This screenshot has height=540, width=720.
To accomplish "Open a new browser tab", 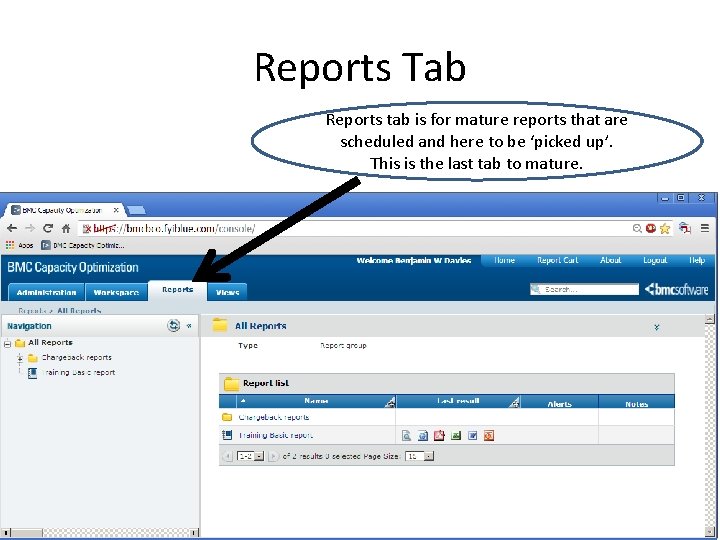I will [x=136, y=210].
